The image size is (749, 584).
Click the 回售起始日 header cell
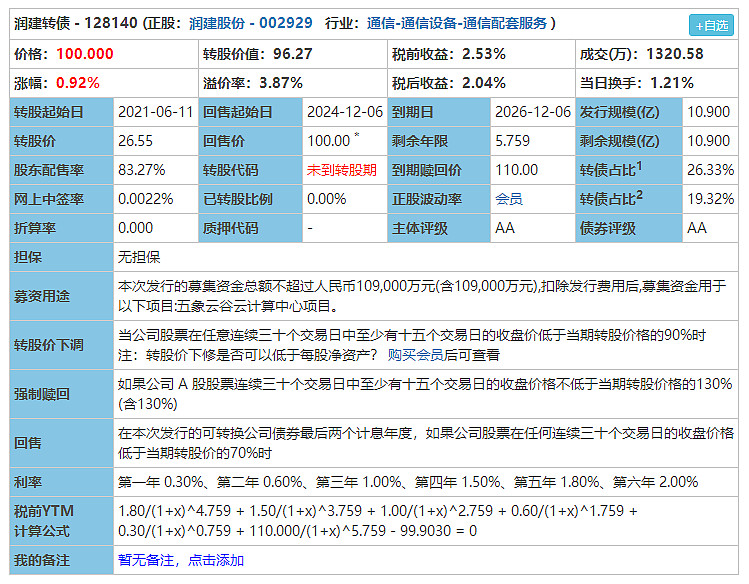tap(250, 112)
